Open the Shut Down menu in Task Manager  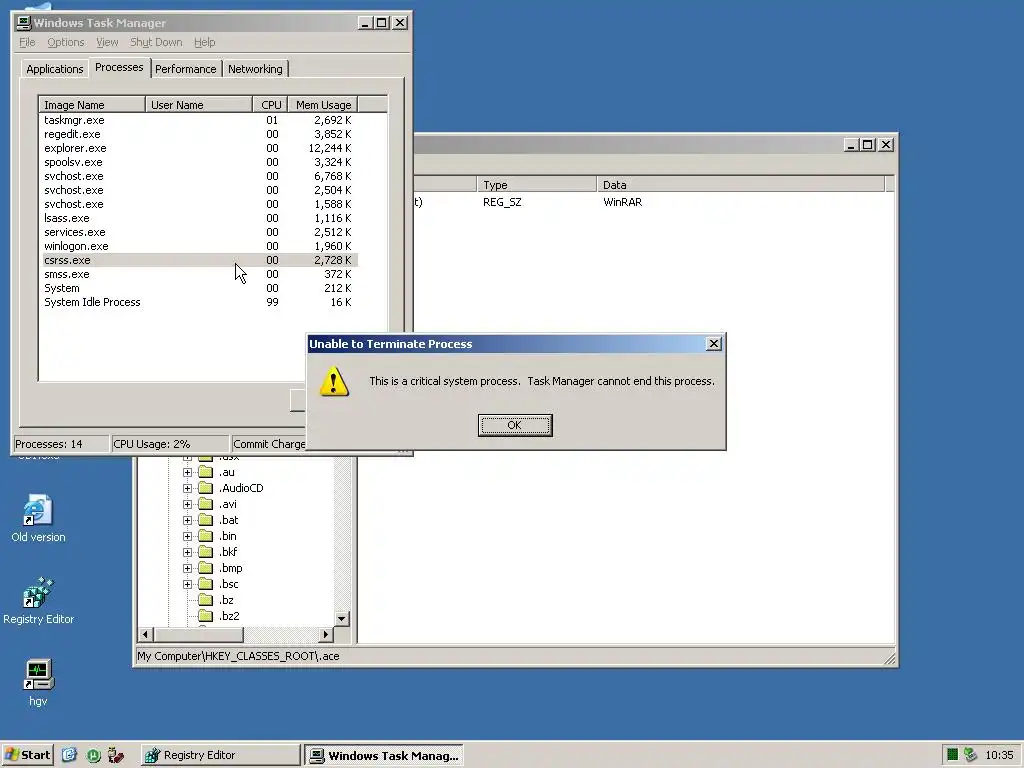click(156, 42)
